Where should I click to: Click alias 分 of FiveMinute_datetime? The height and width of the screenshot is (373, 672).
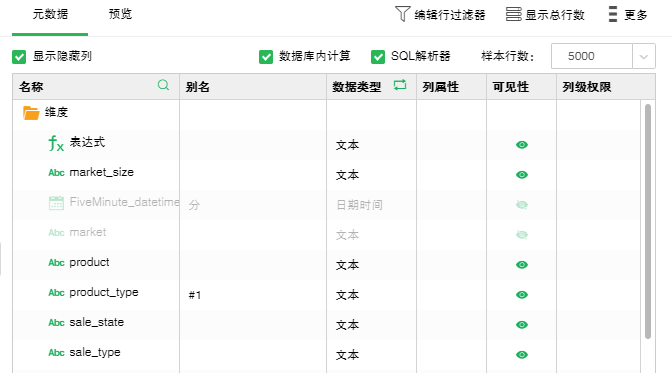click(x=194, y=205)
